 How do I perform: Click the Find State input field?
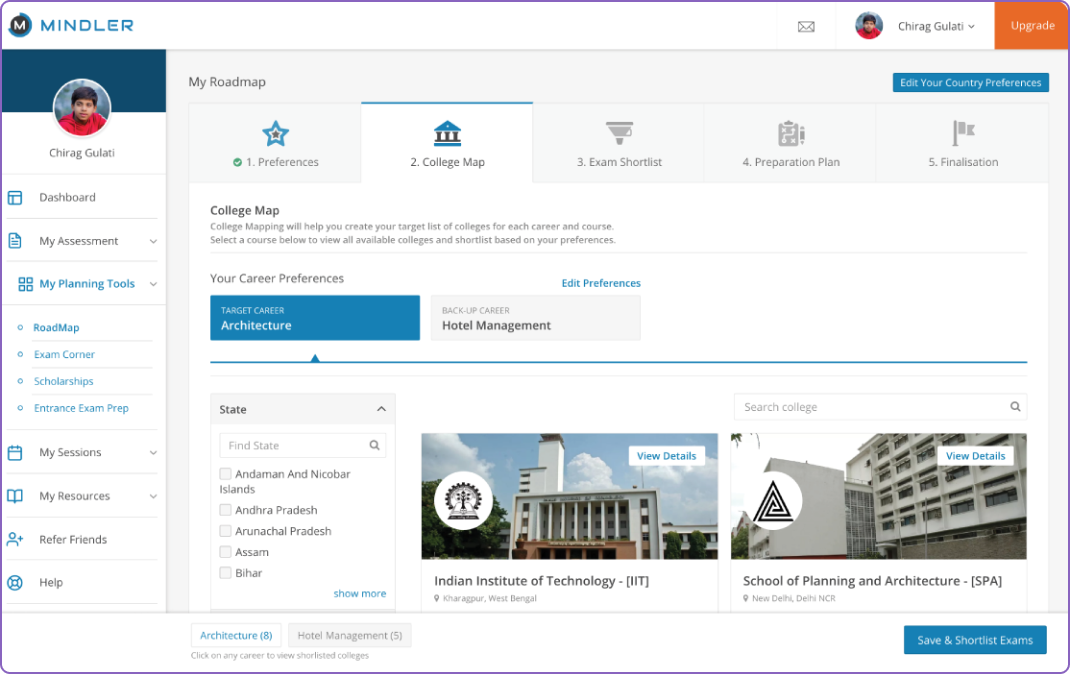pos(303,445)
